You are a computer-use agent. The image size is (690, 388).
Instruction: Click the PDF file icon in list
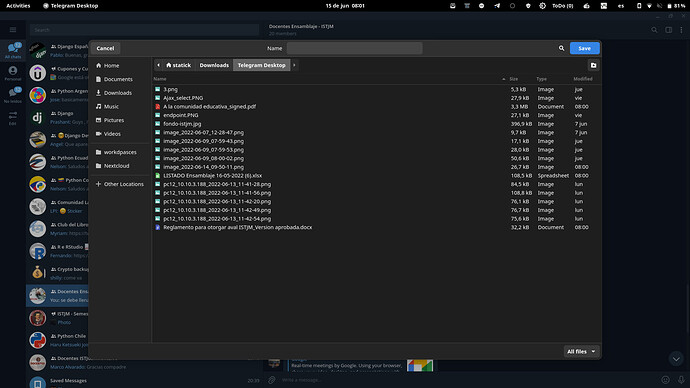(x=158, y=106)
